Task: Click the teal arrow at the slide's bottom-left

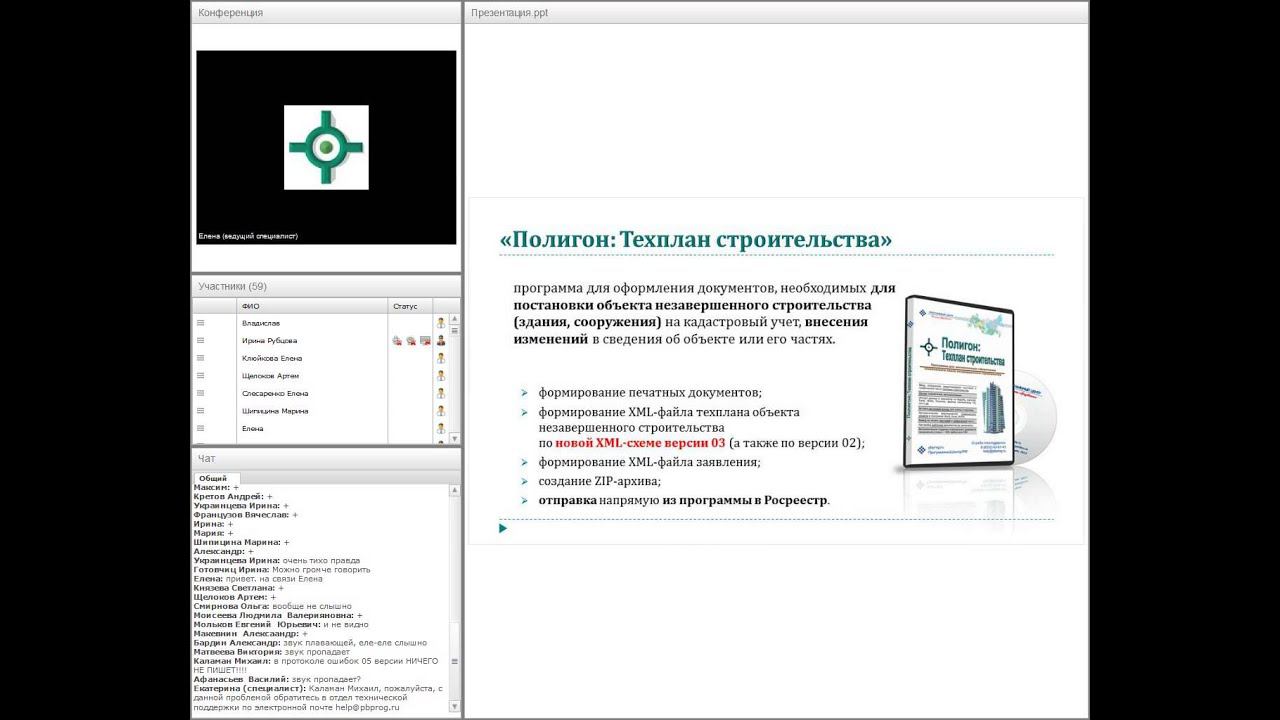Action: [503, 528]
